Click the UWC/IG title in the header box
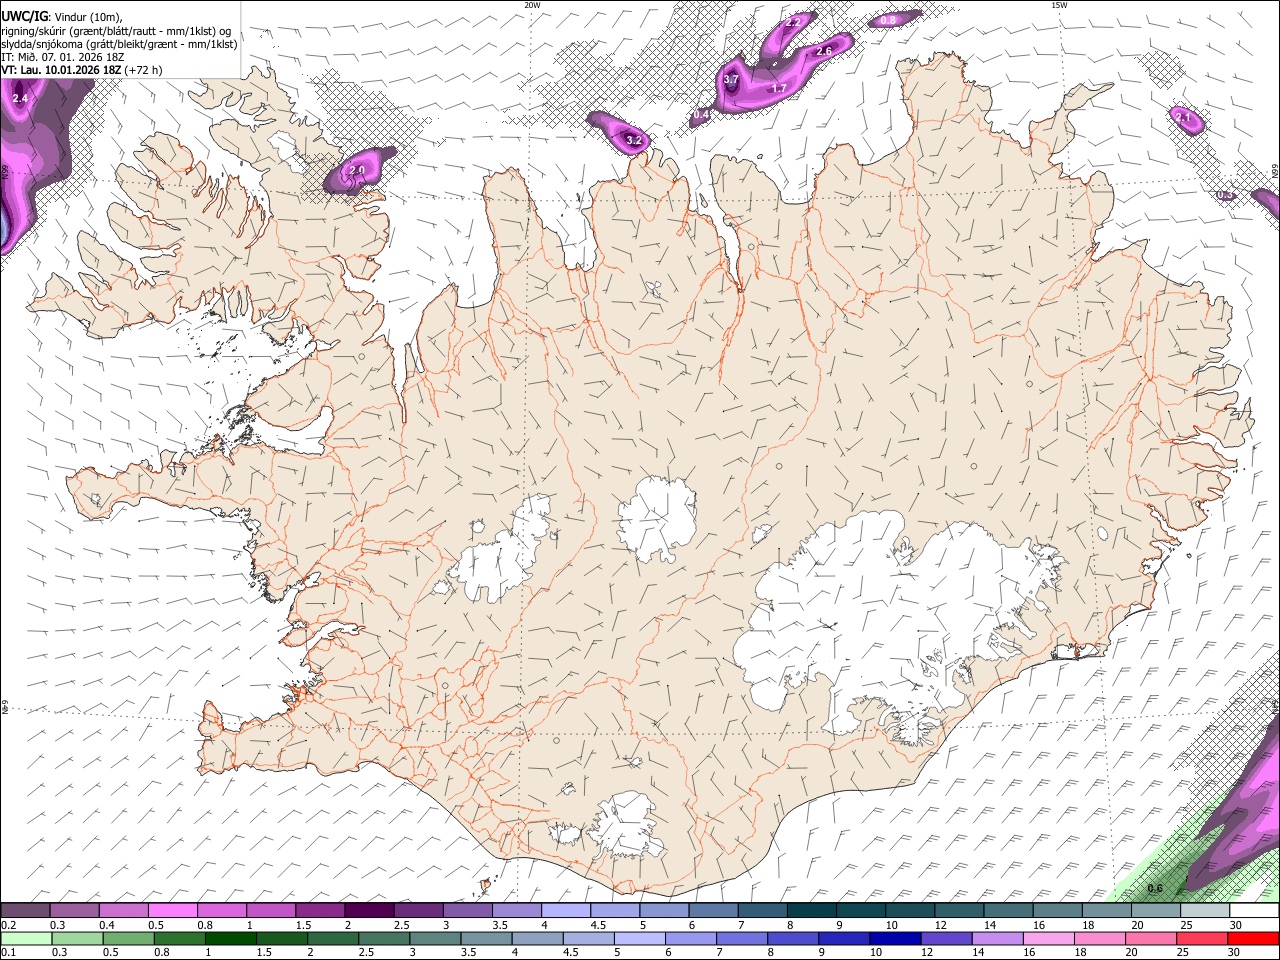This screenshot has width=1280, height=960. click(23, 17)
